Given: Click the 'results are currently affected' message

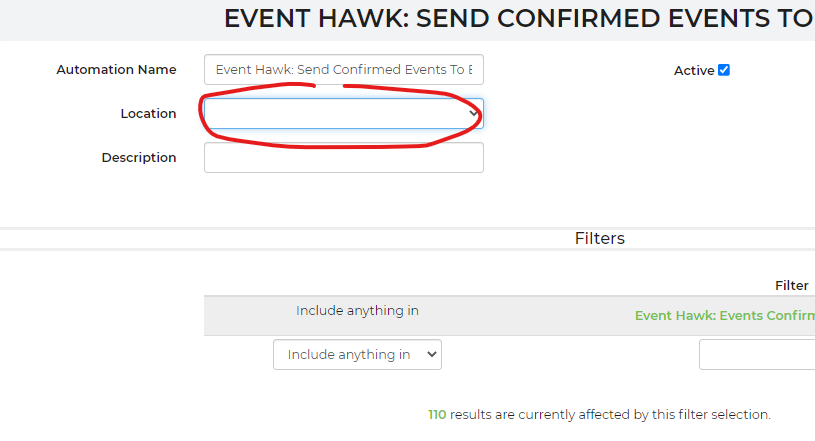Looking at the screenshot, I should point(610,414).
